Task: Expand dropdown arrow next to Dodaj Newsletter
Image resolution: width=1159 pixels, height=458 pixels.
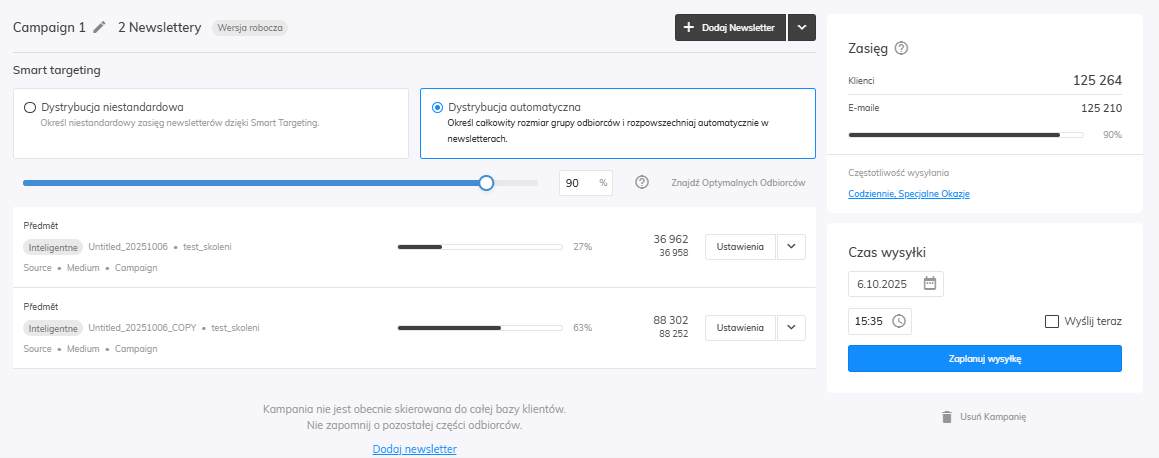Action: coord(802,28)
